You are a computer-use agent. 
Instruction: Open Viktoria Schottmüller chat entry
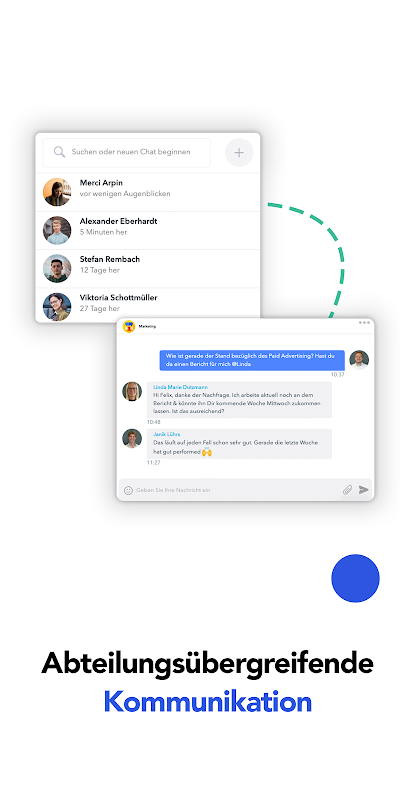pos(148,305)
